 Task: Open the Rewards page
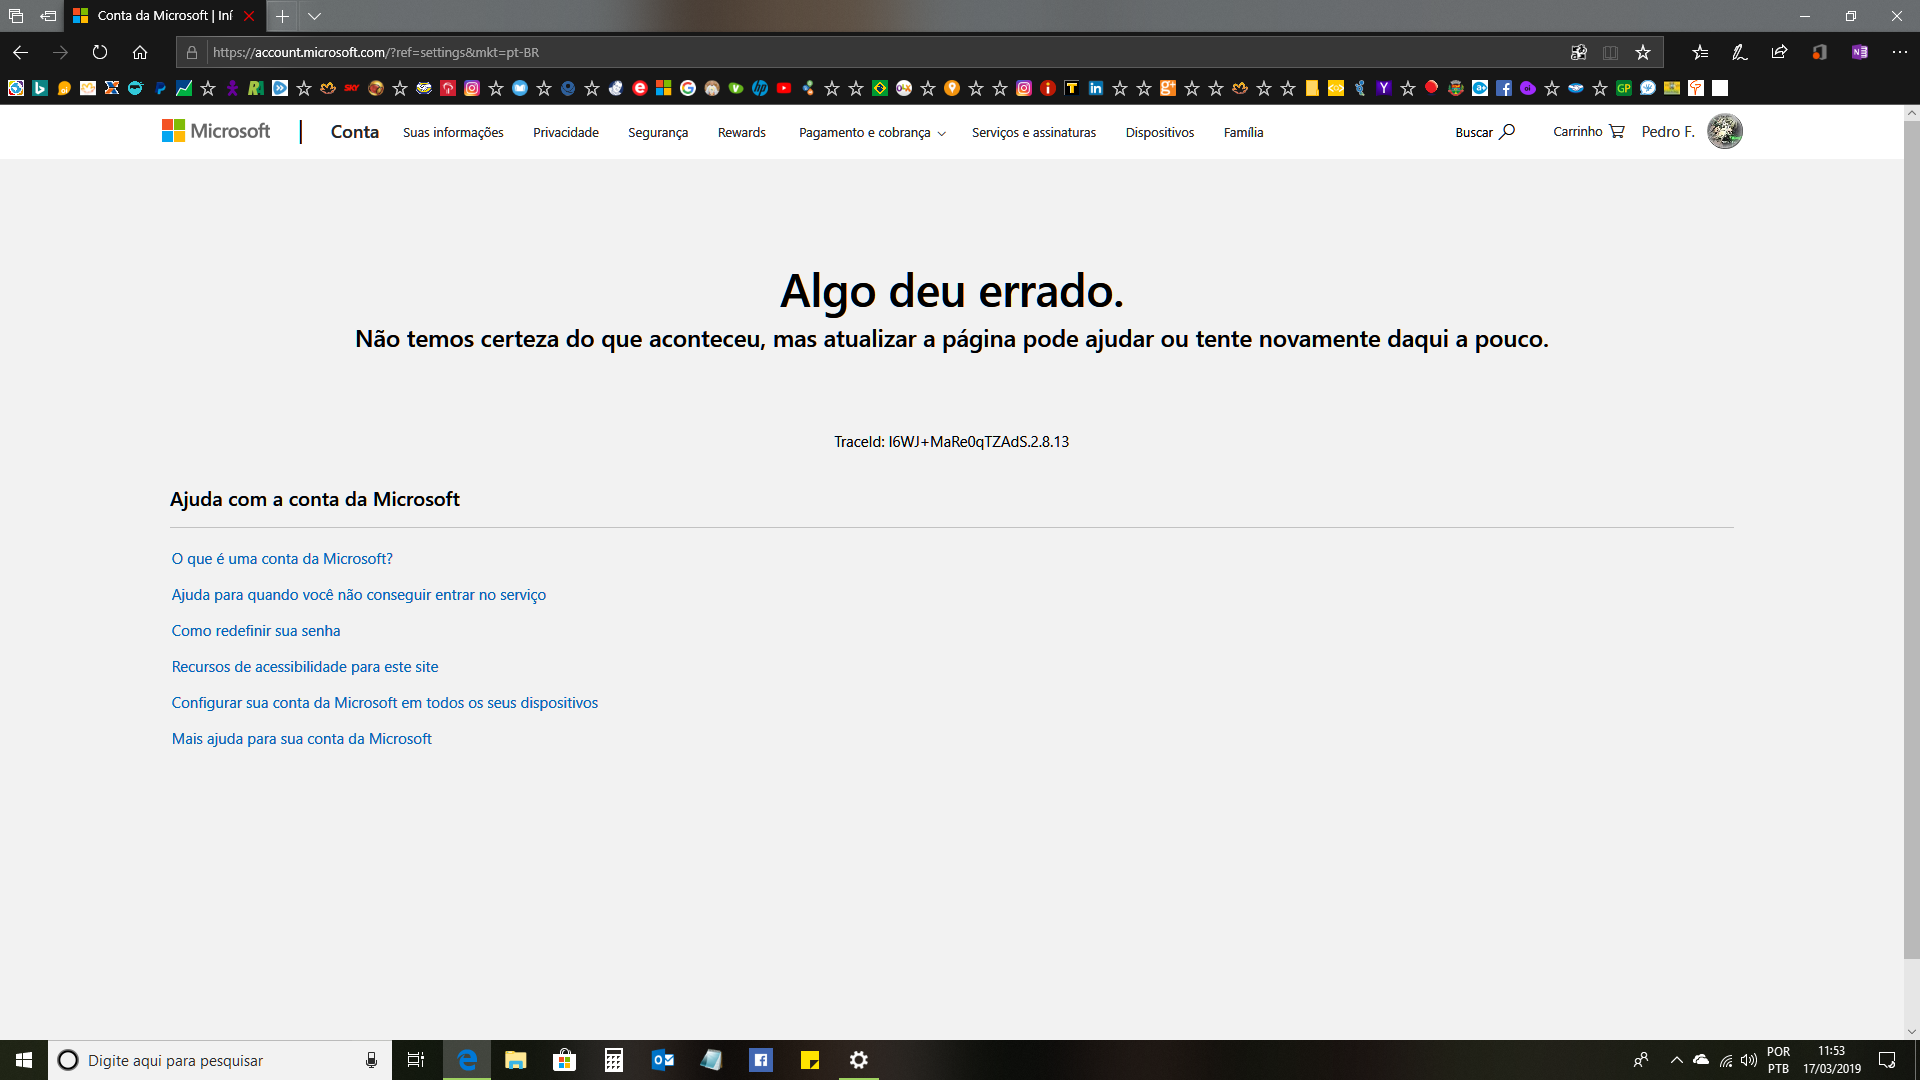[742, 132]
